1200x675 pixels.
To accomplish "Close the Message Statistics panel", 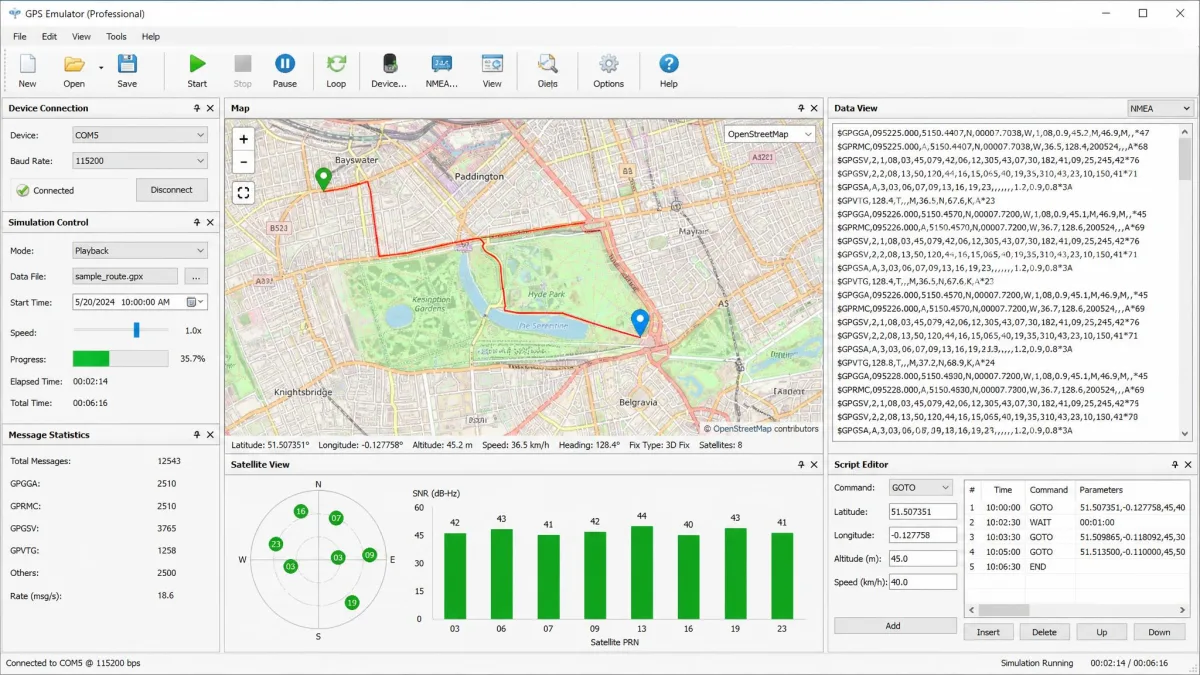I will click(x=210, y=435).
